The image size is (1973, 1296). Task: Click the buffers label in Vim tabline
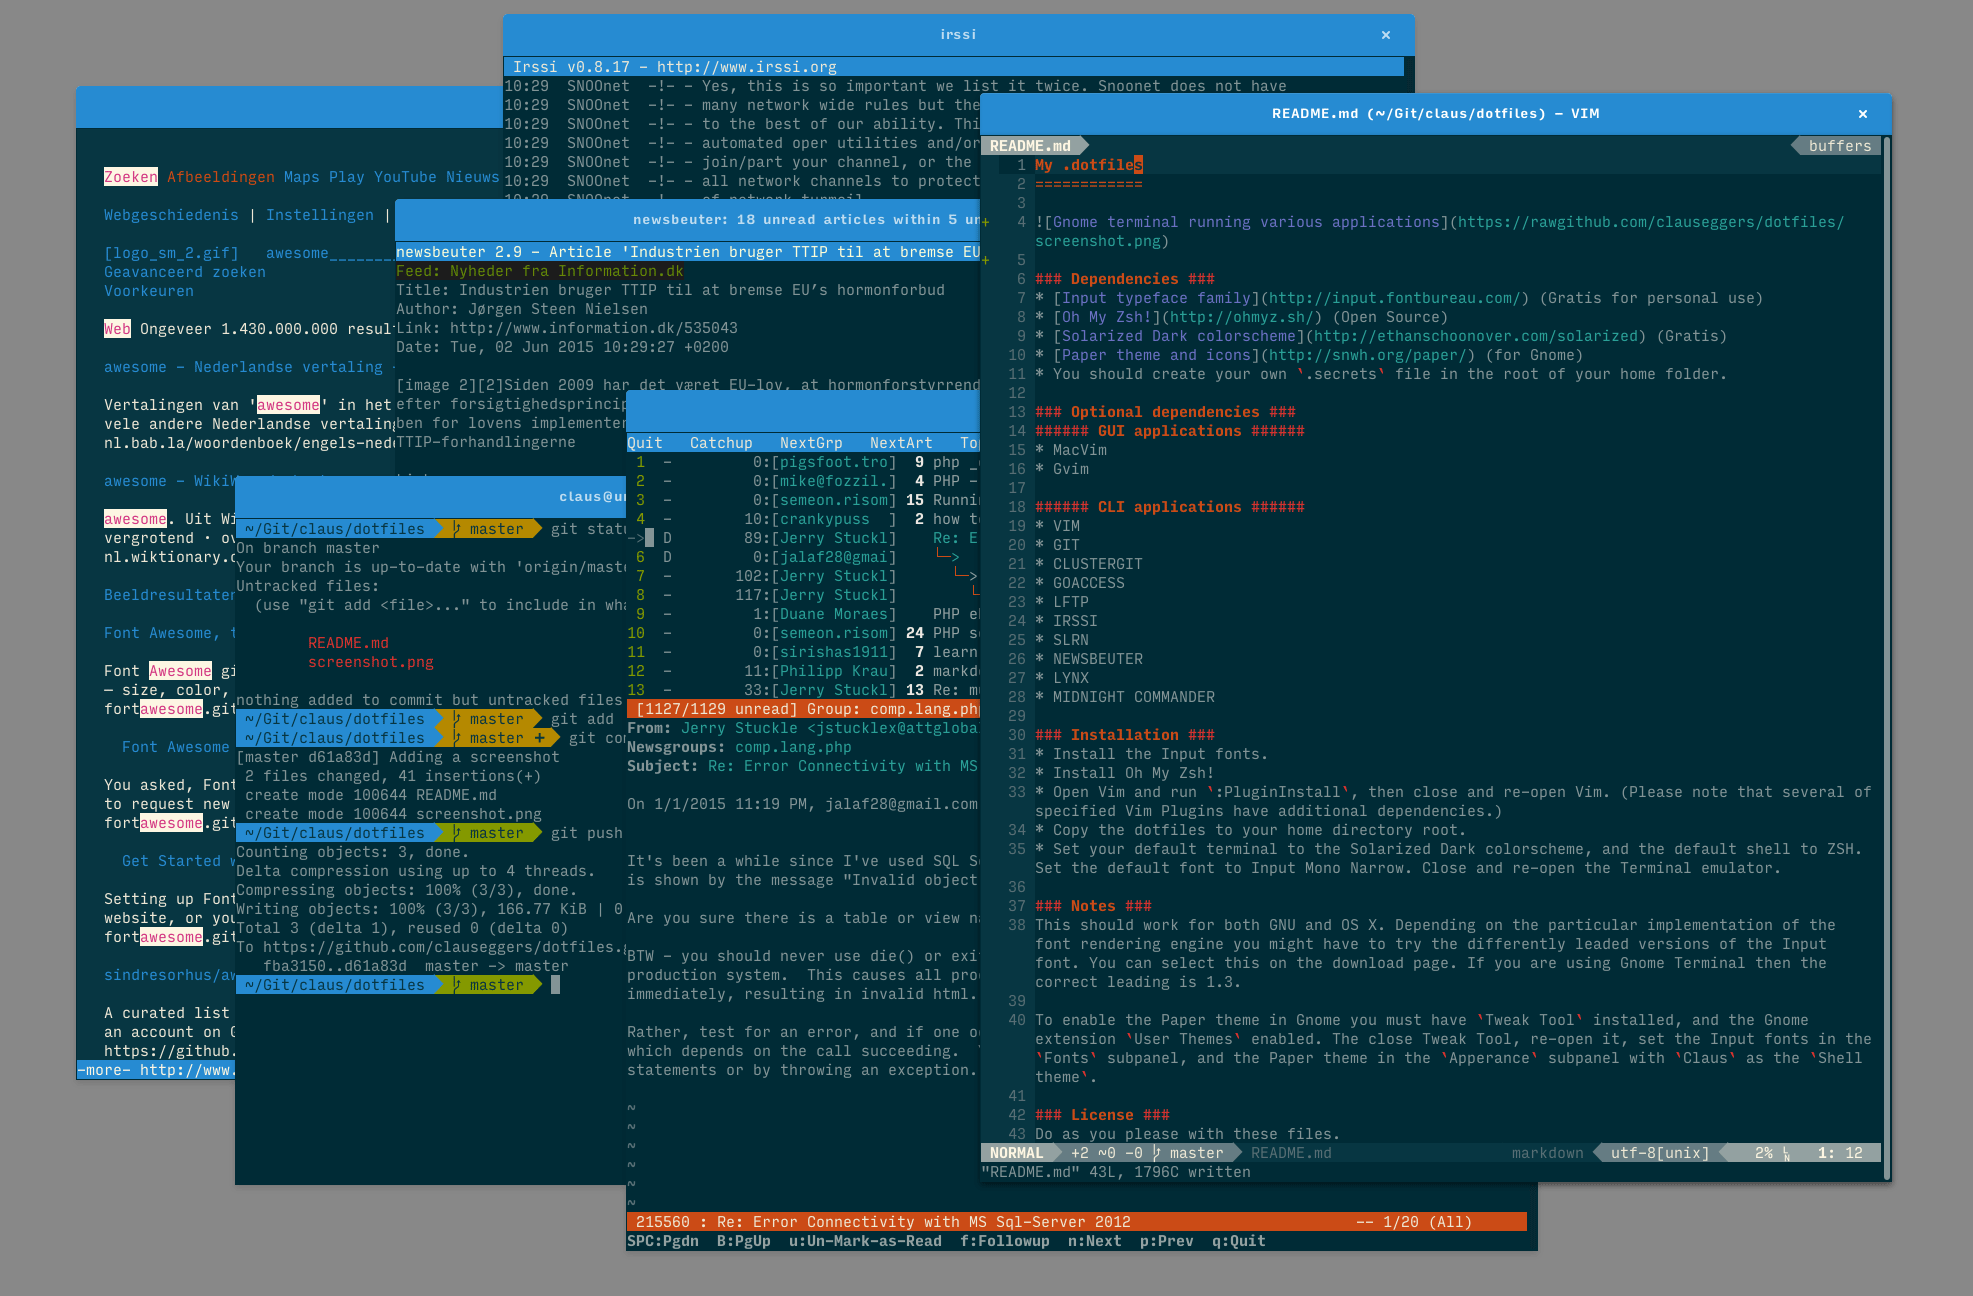pos(1839,146)
